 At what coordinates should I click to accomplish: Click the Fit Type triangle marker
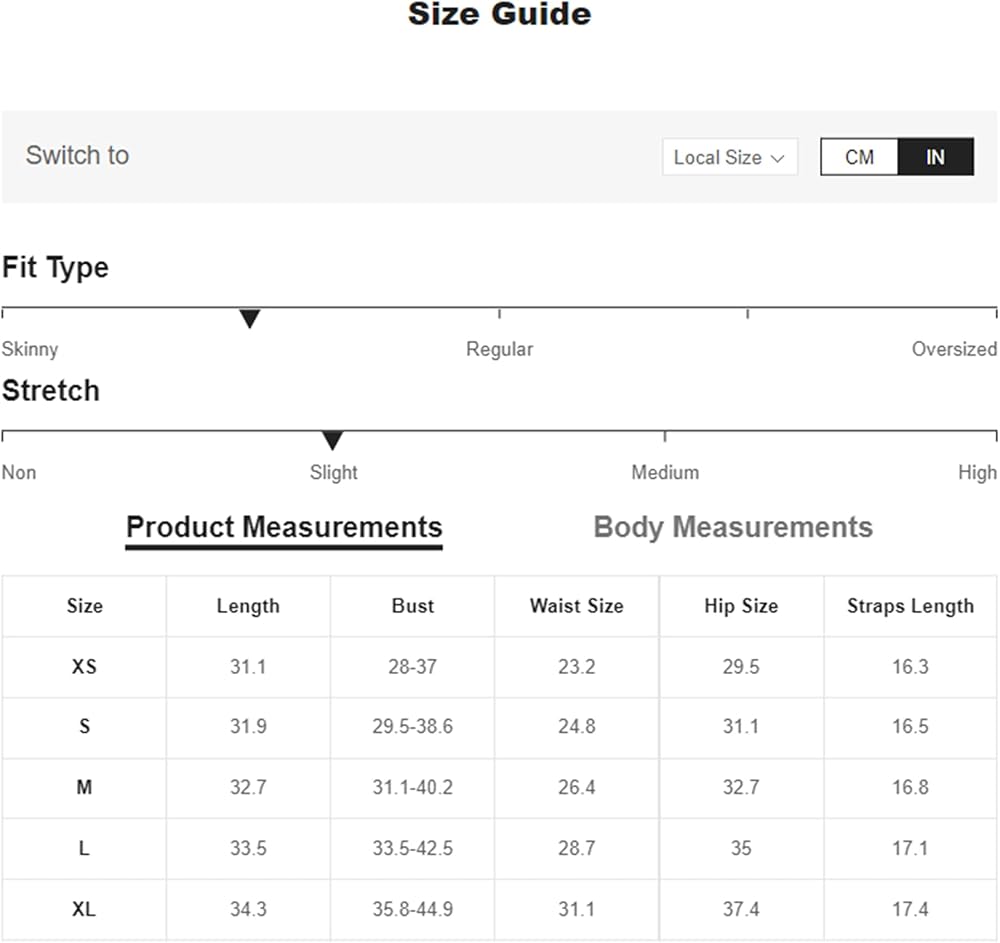point(250,319)
